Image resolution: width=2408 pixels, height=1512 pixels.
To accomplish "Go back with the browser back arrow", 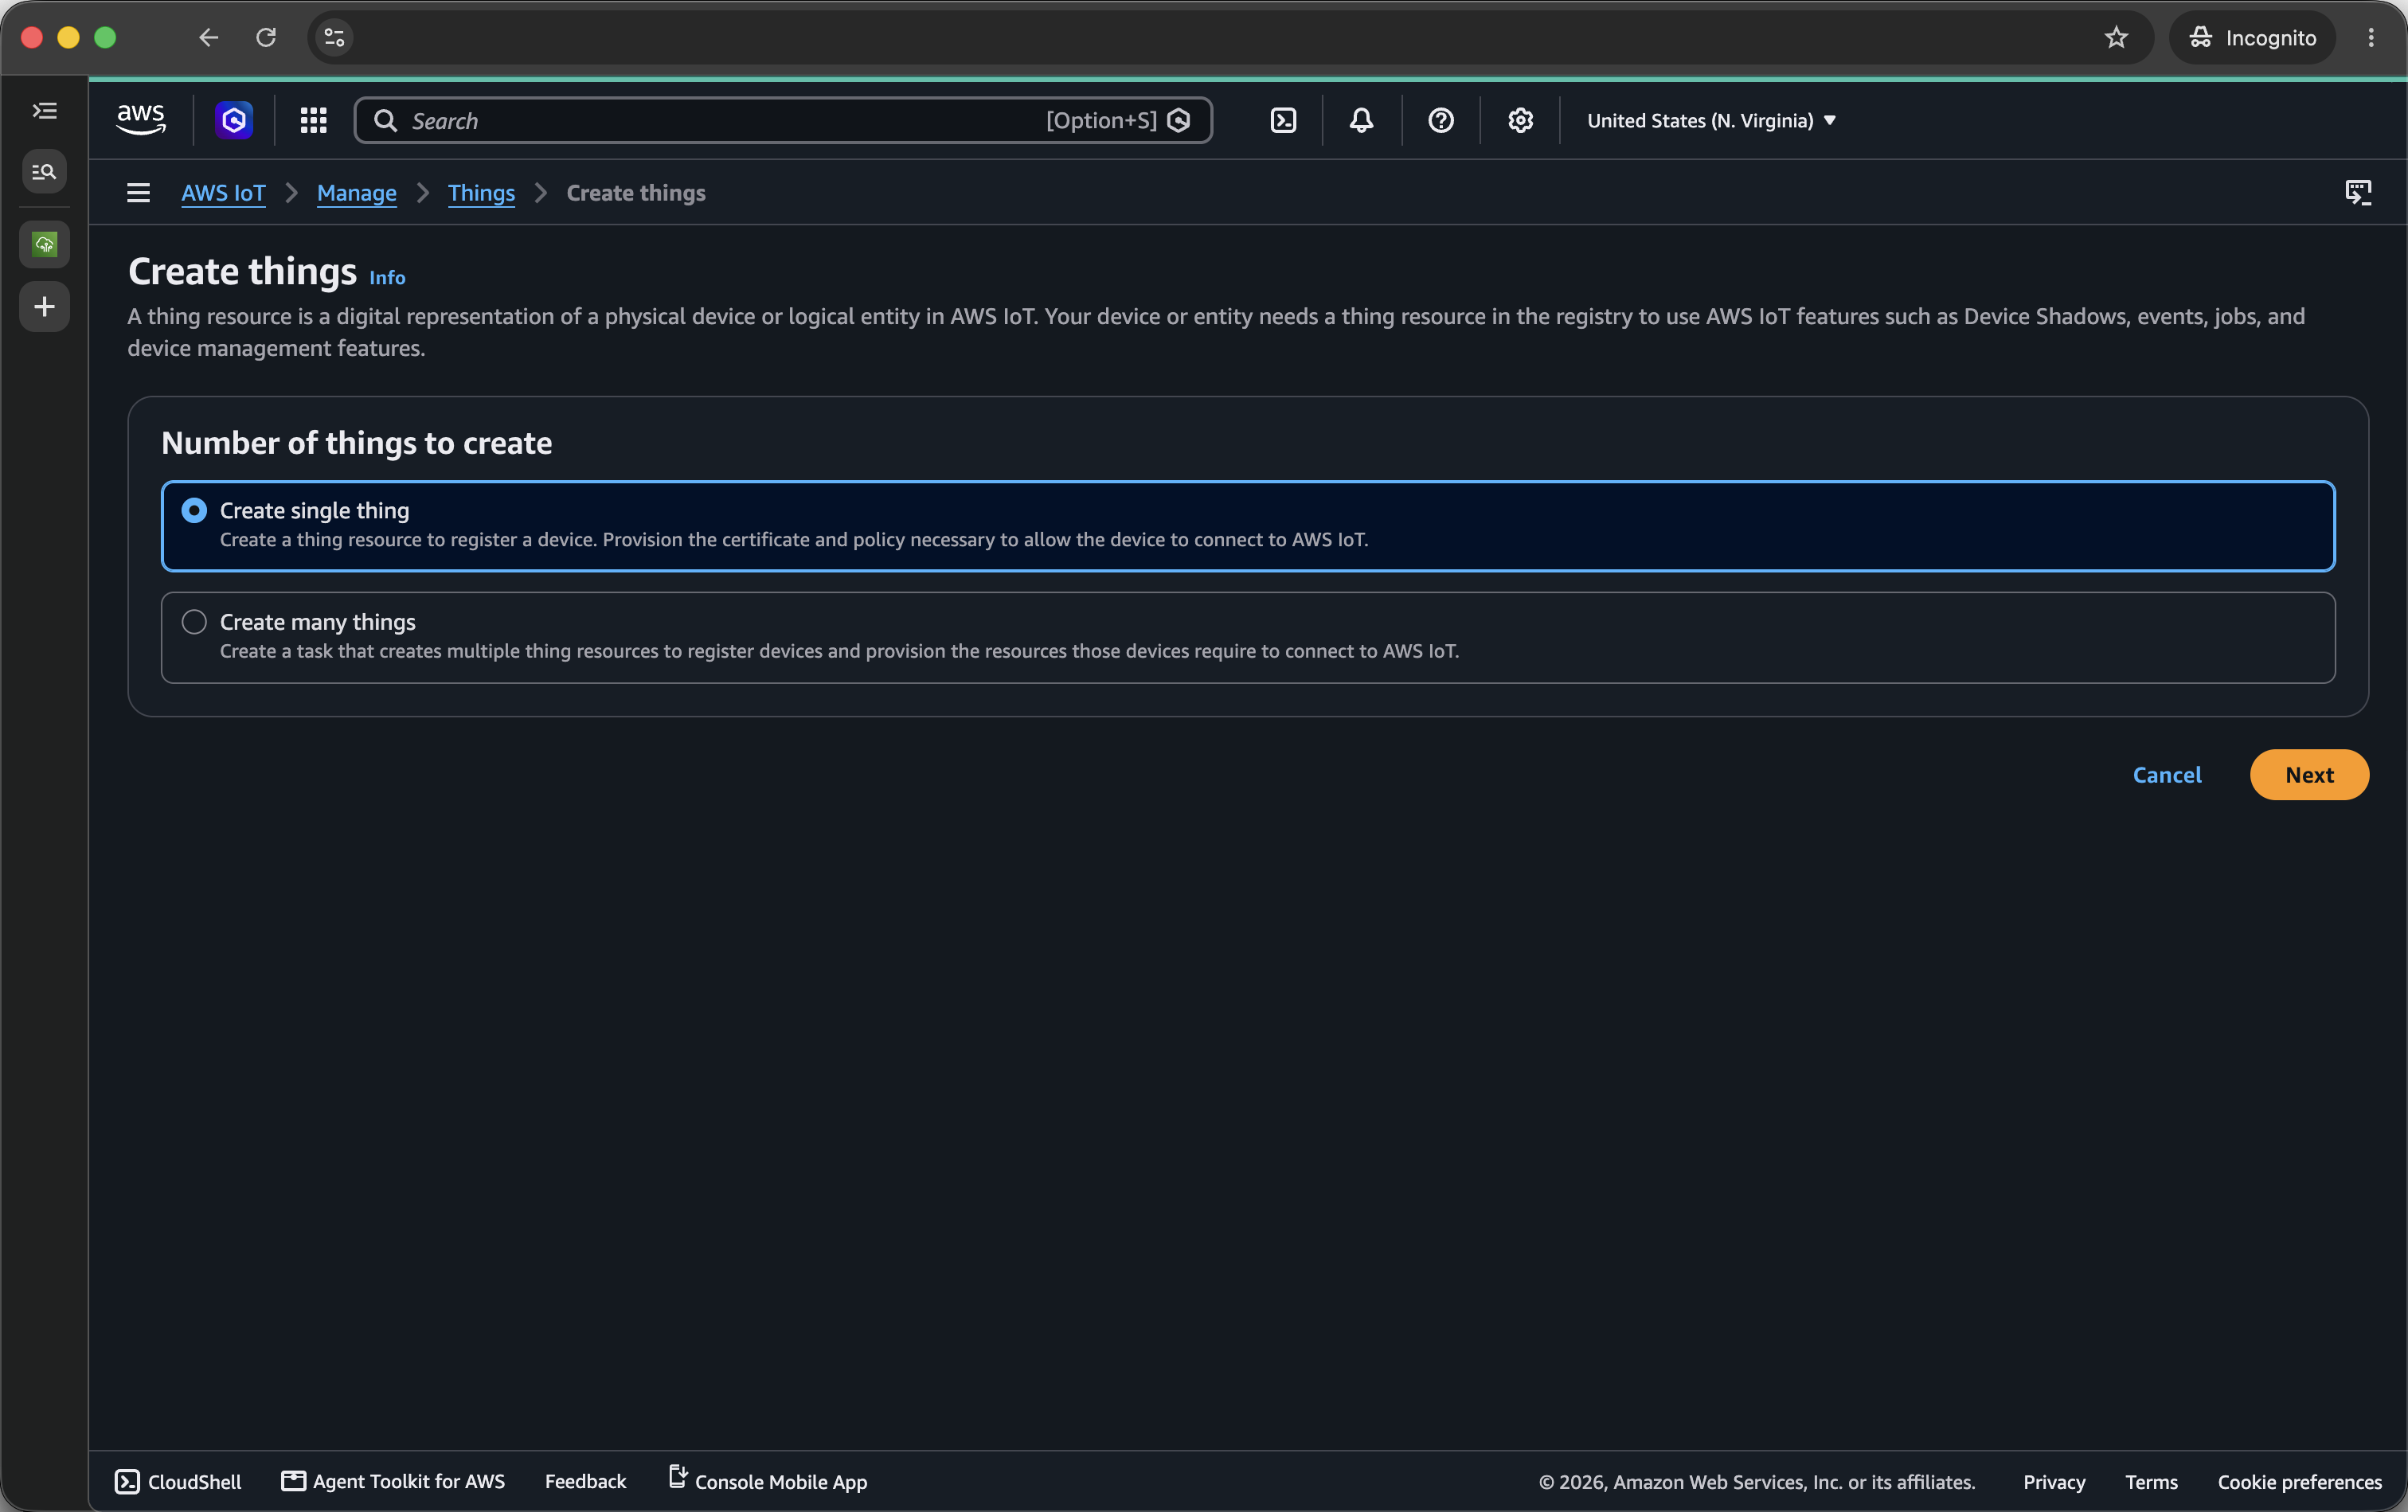I will click(x=208, y=37).
